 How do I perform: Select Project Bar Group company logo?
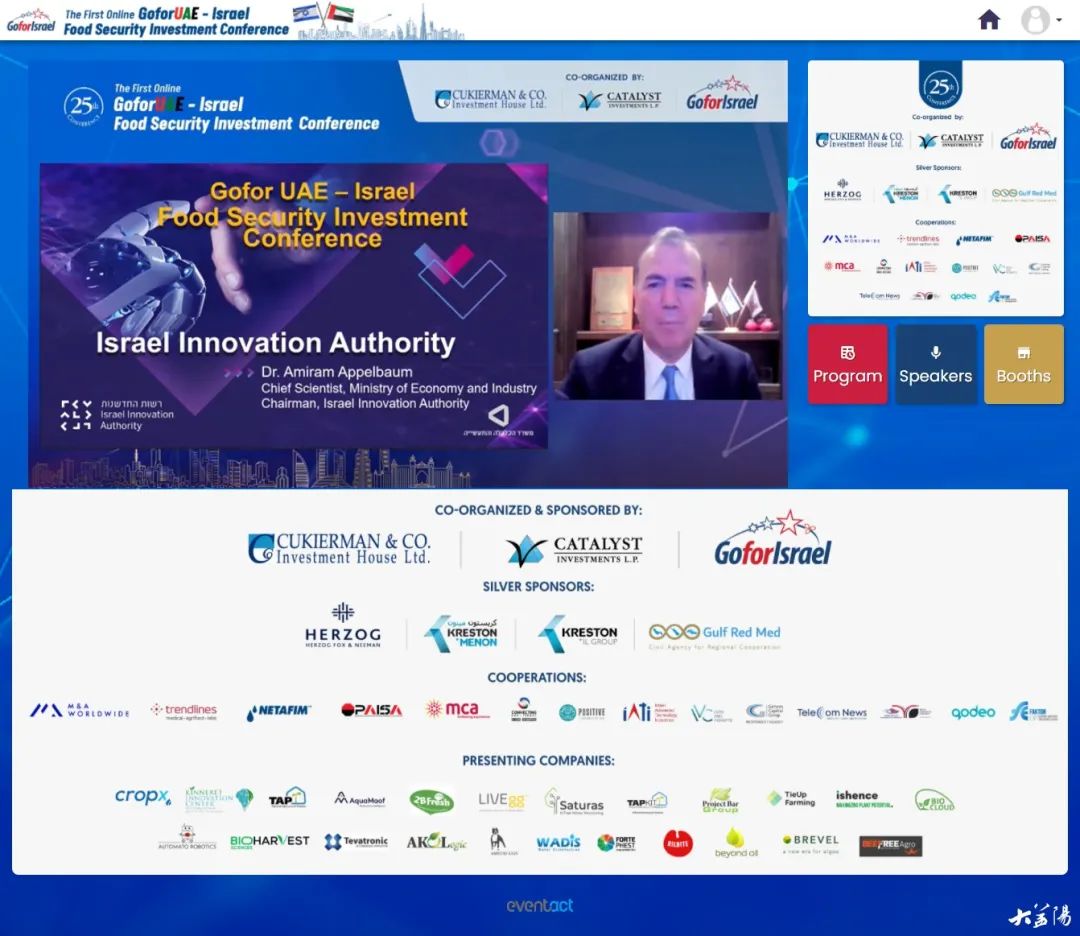(x=720, y=800)
